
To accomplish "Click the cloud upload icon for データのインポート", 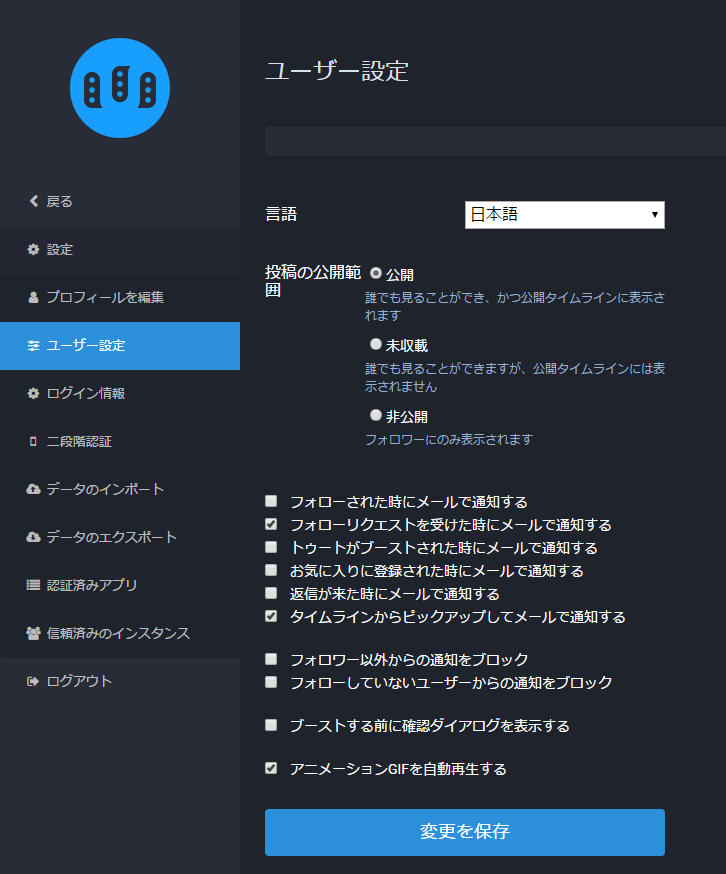I will [33, 489].
